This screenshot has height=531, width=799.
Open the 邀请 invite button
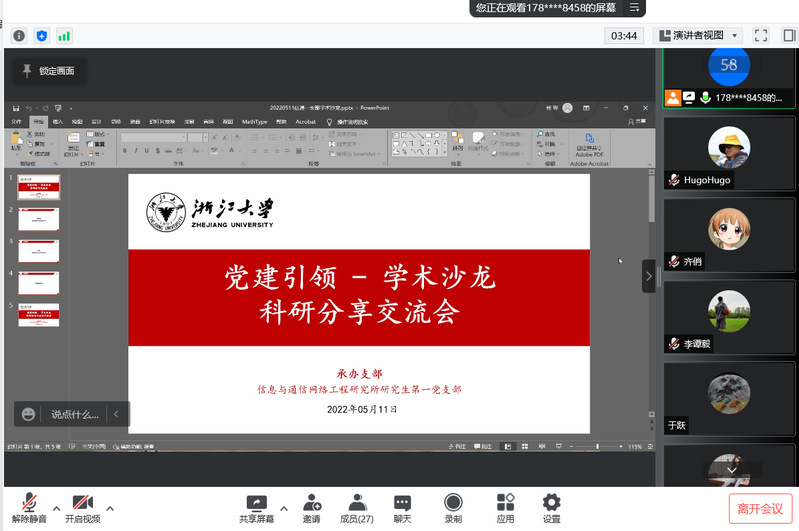311,508
